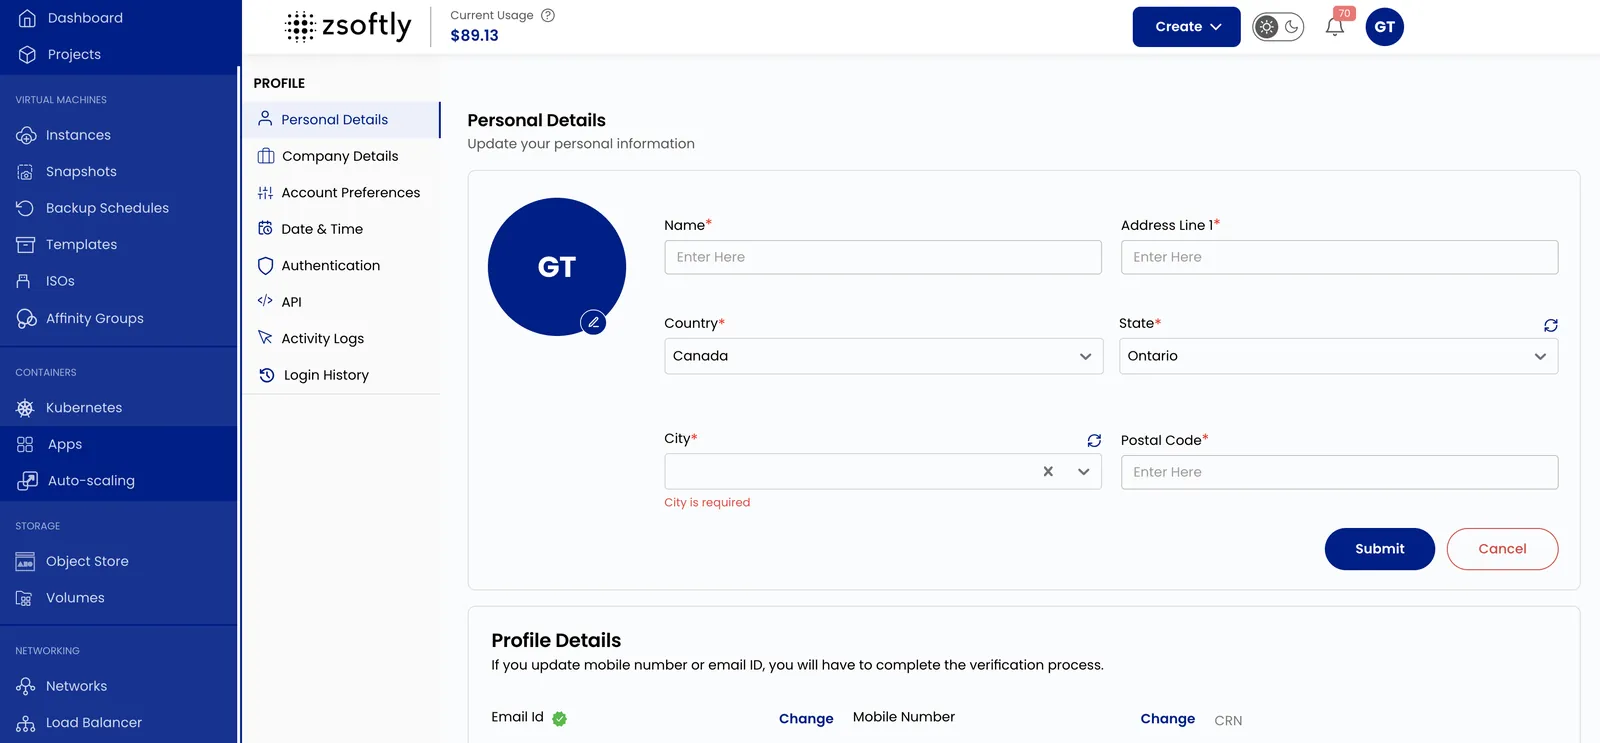
Task: Click the Volumes icon
Action: [24, 598]
